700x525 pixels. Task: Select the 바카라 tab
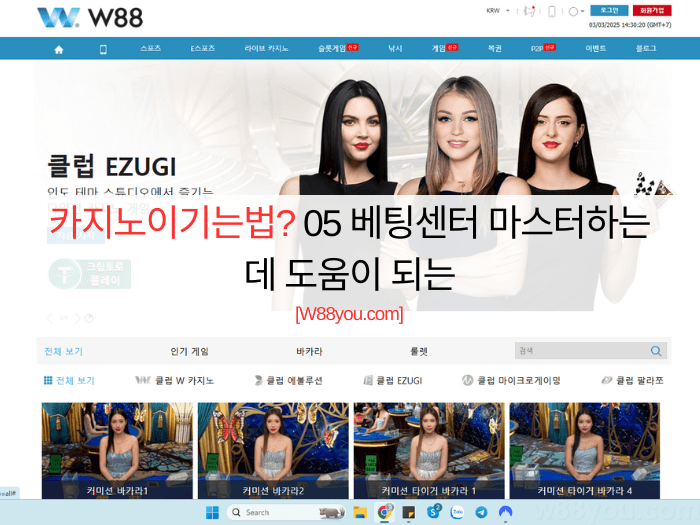(x=309, y=351)
